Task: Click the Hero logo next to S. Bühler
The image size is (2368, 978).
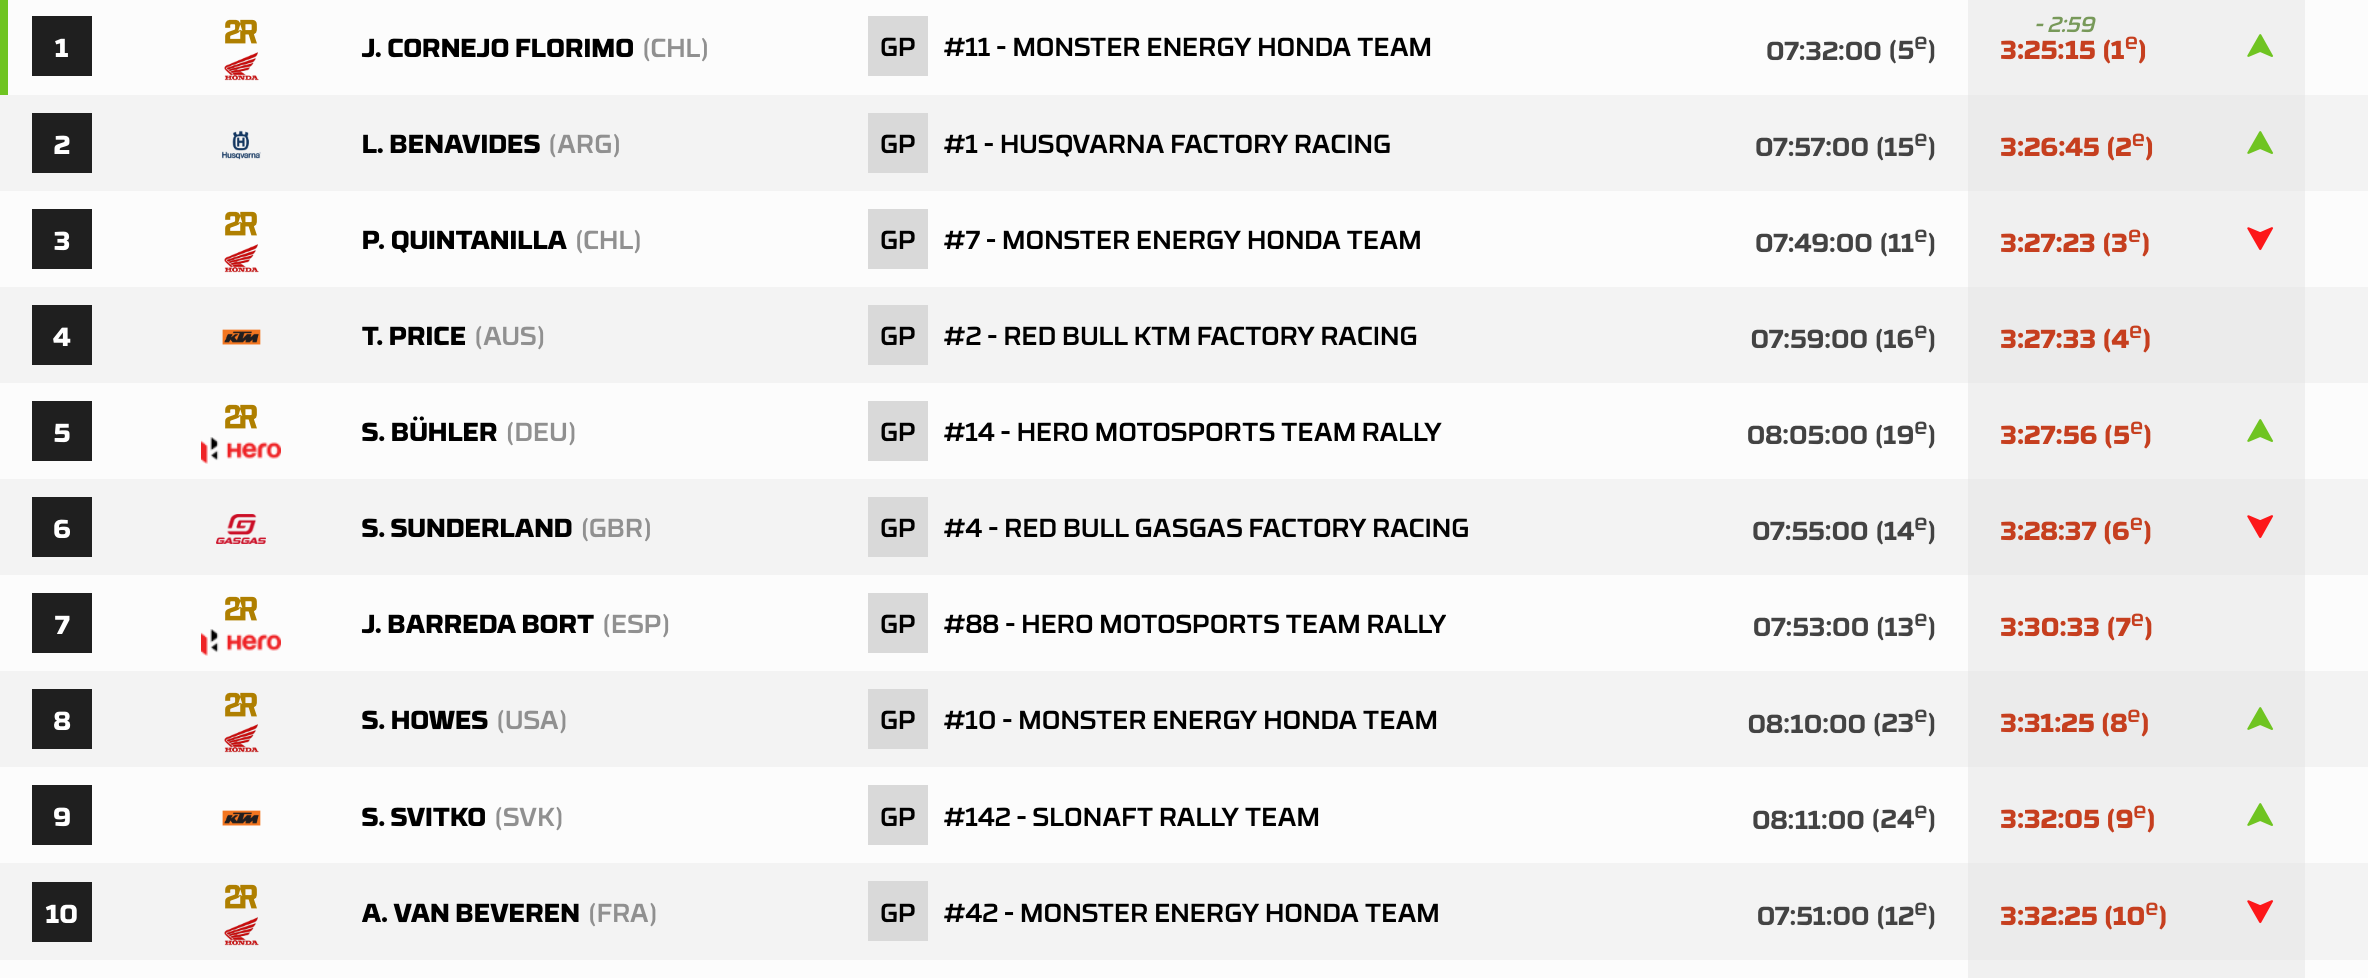Action: pos(241,450)
